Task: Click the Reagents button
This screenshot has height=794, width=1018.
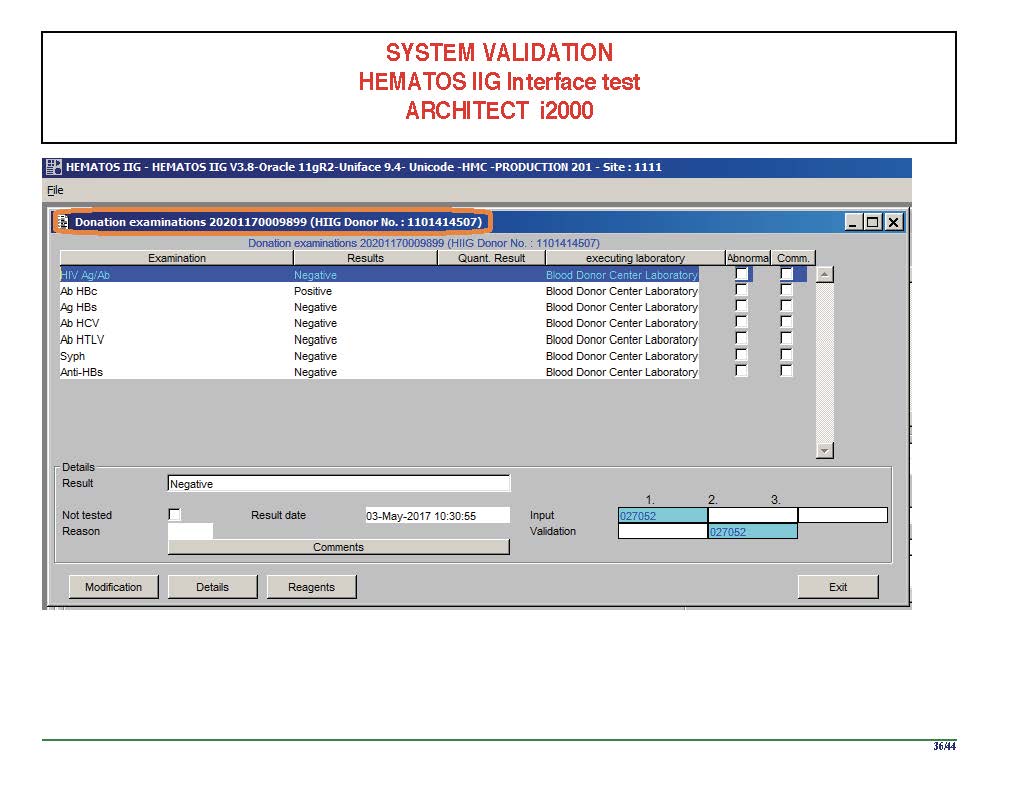Action: click(311, 587)
